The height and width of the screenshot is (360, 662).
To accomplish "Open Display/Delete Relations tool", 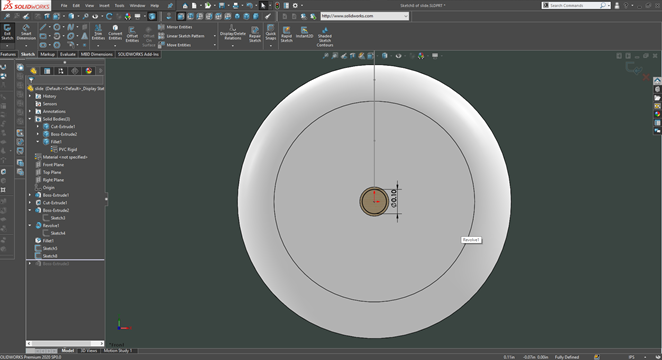I will pyautogui.click(x=232, y=33).
